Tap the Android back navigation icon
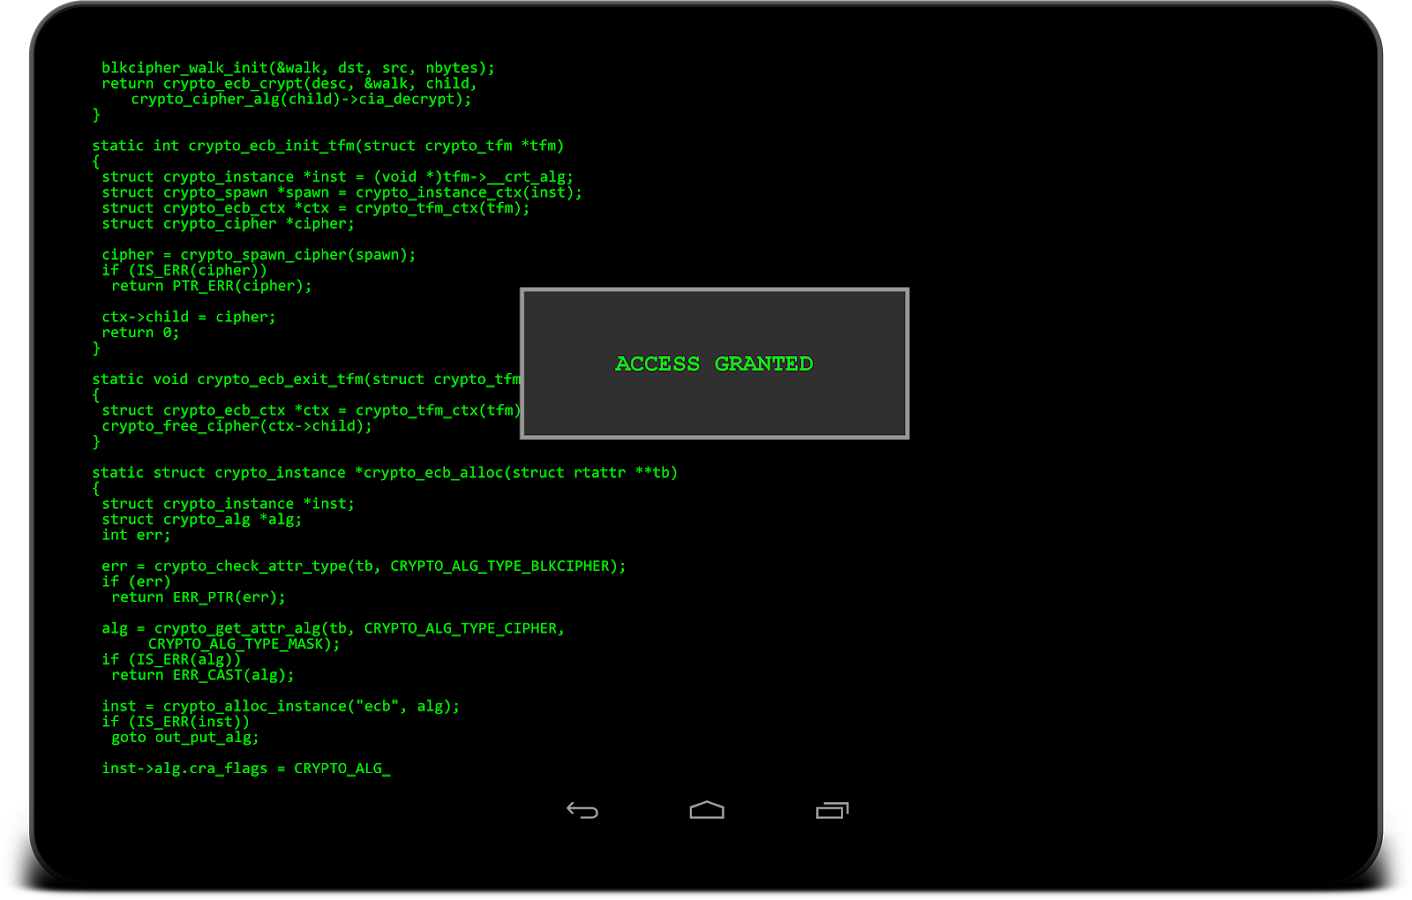The width and height of the screenshot is (1412, 900). [x=582, y=810]
